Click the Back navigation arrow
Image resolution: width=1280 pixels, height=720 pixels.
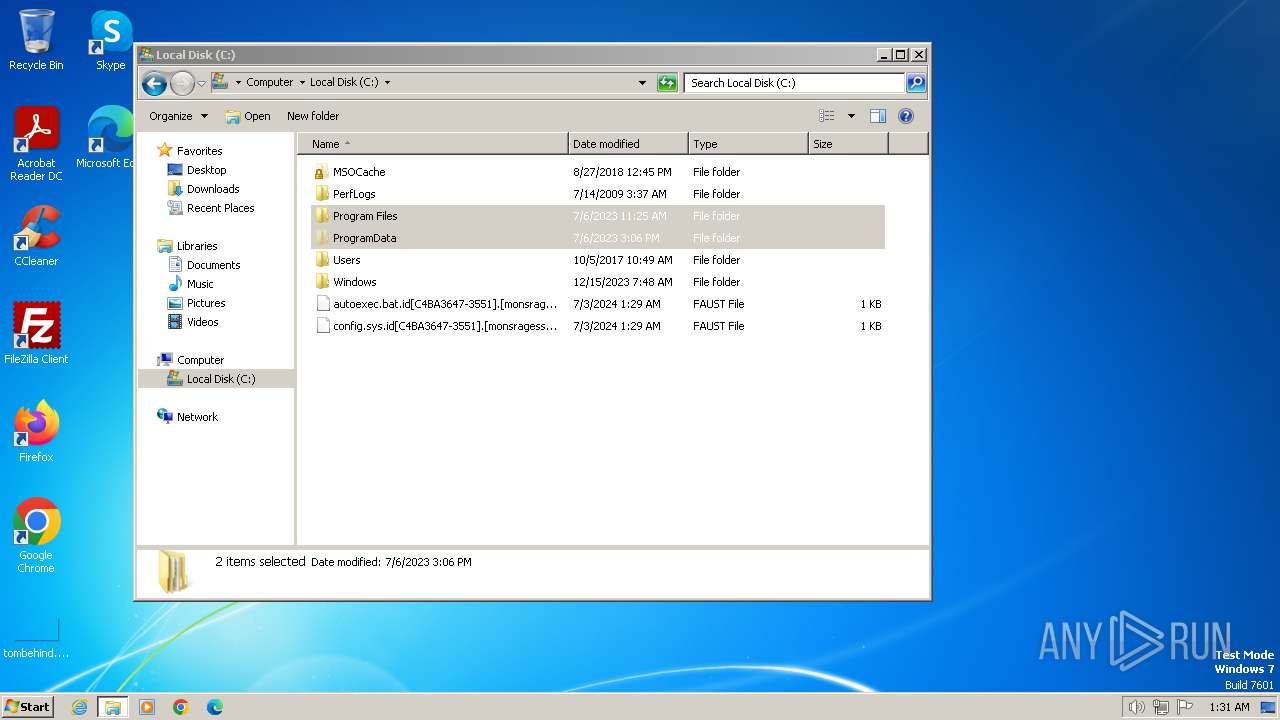click(154, 83)
